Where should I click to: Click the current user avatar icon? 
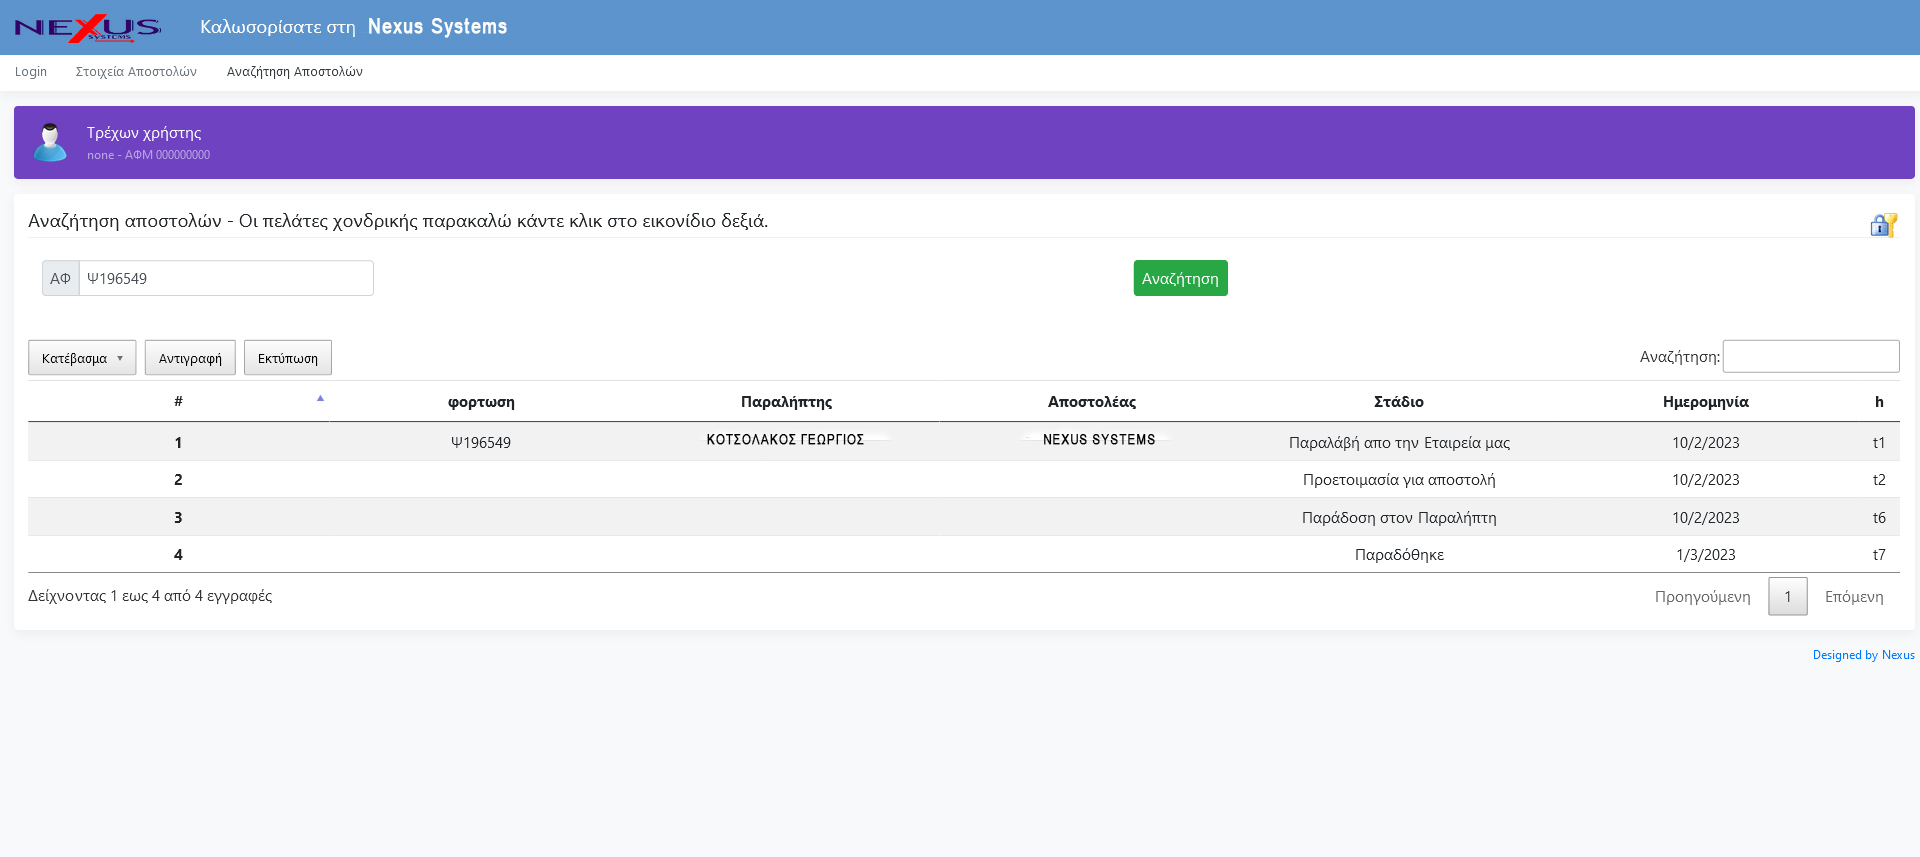click(50, 143)
